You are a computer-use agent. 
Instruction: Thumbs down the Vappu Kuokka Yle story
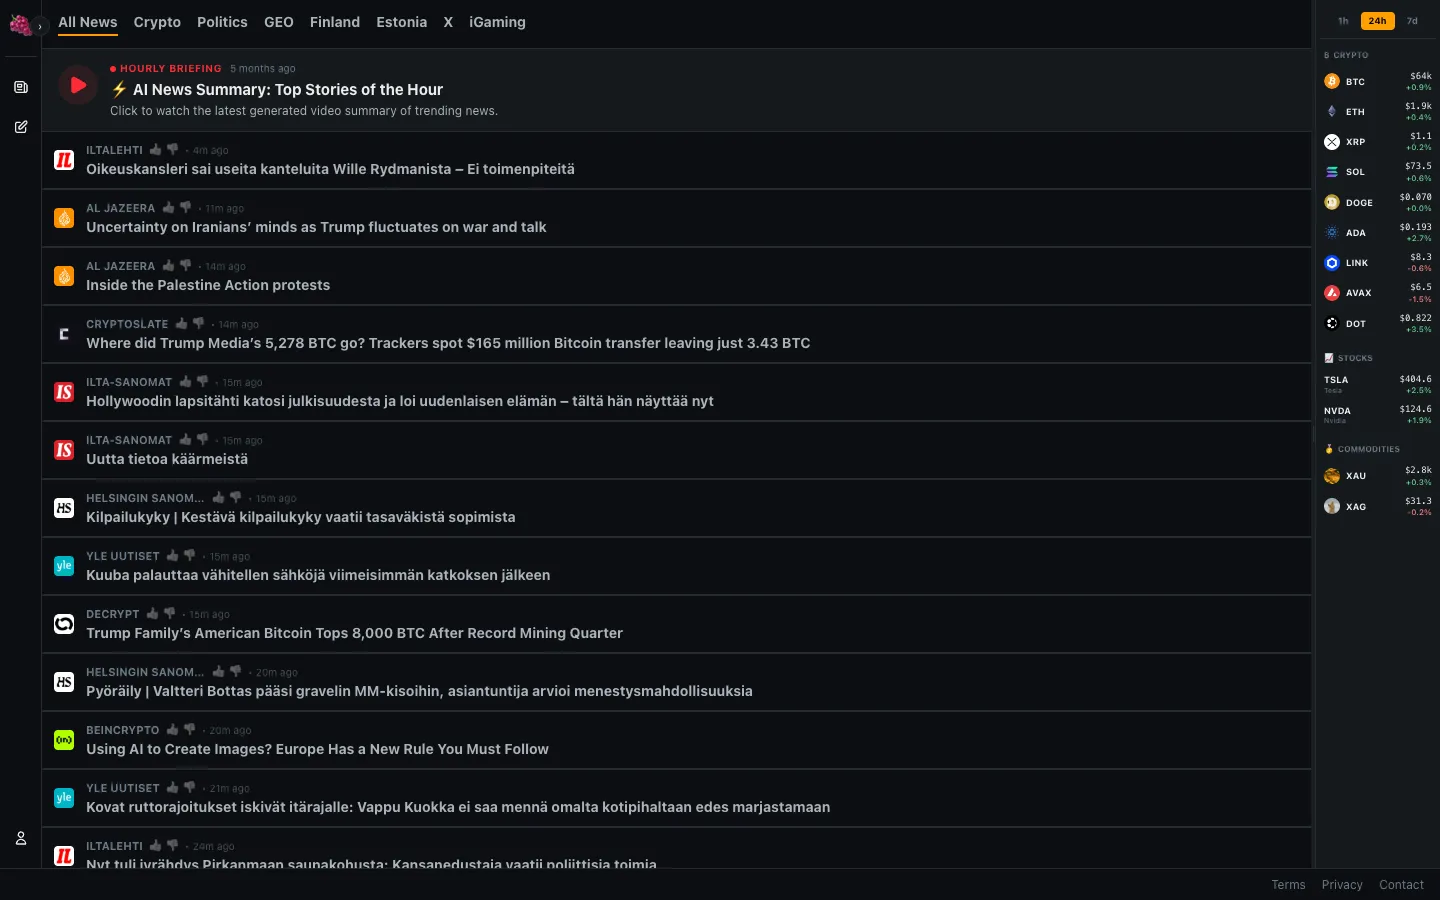pyautogui.click(x=189, y=787)
